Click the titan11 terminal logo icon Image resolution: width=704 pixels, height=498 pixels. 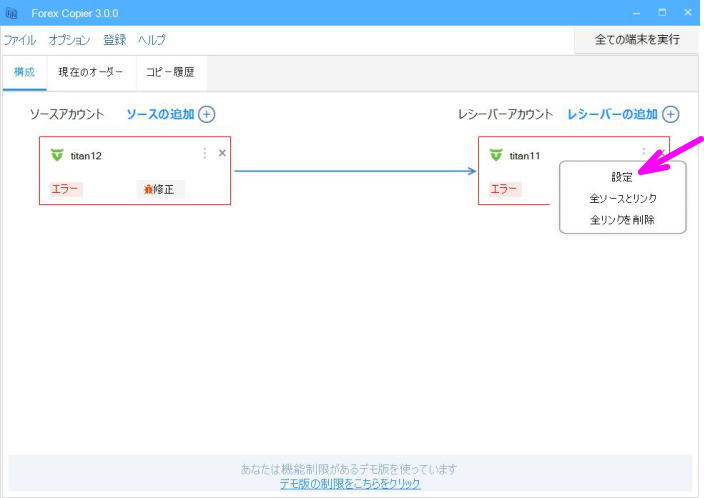496,155
